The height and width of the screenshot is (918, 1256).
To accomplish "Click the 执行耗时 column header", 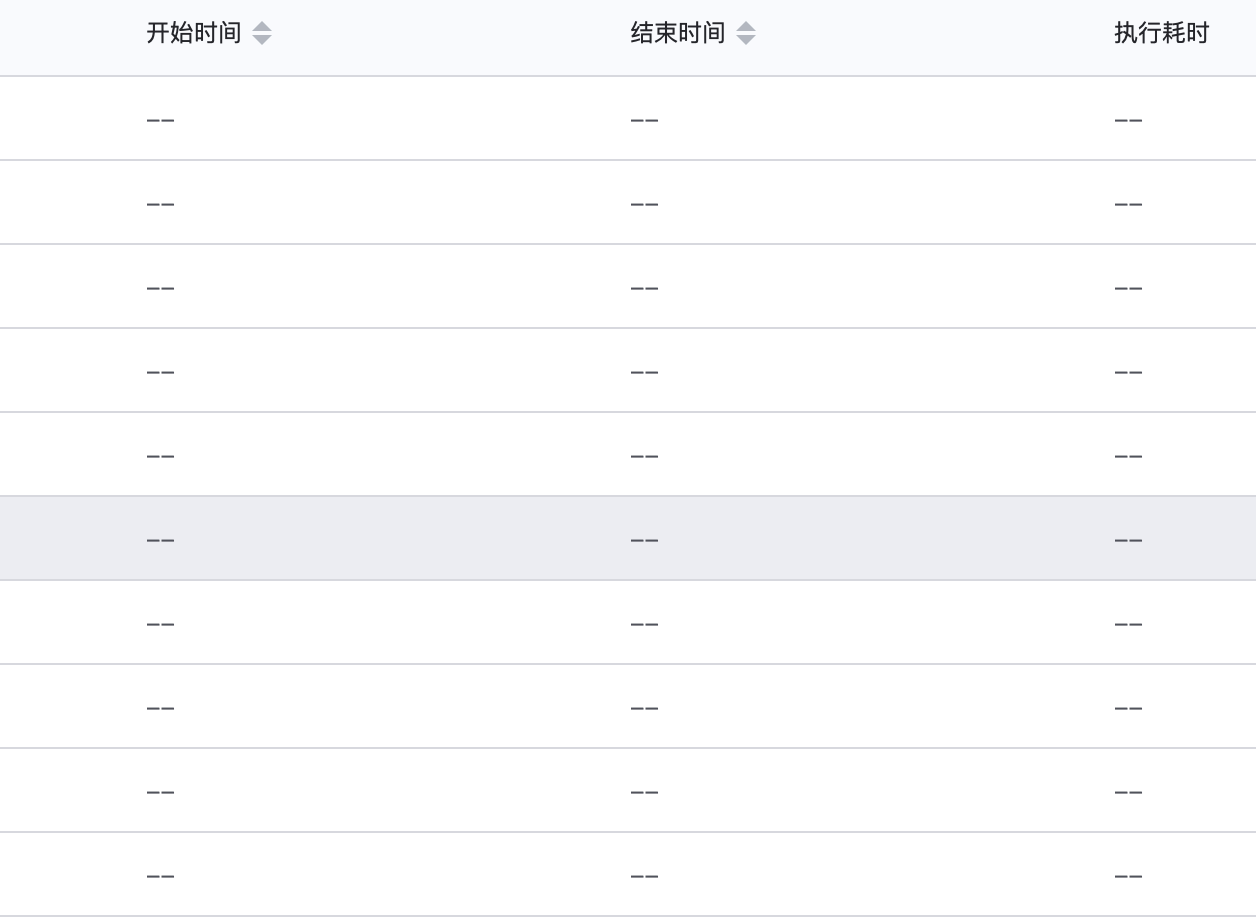I will [1161, 33].
